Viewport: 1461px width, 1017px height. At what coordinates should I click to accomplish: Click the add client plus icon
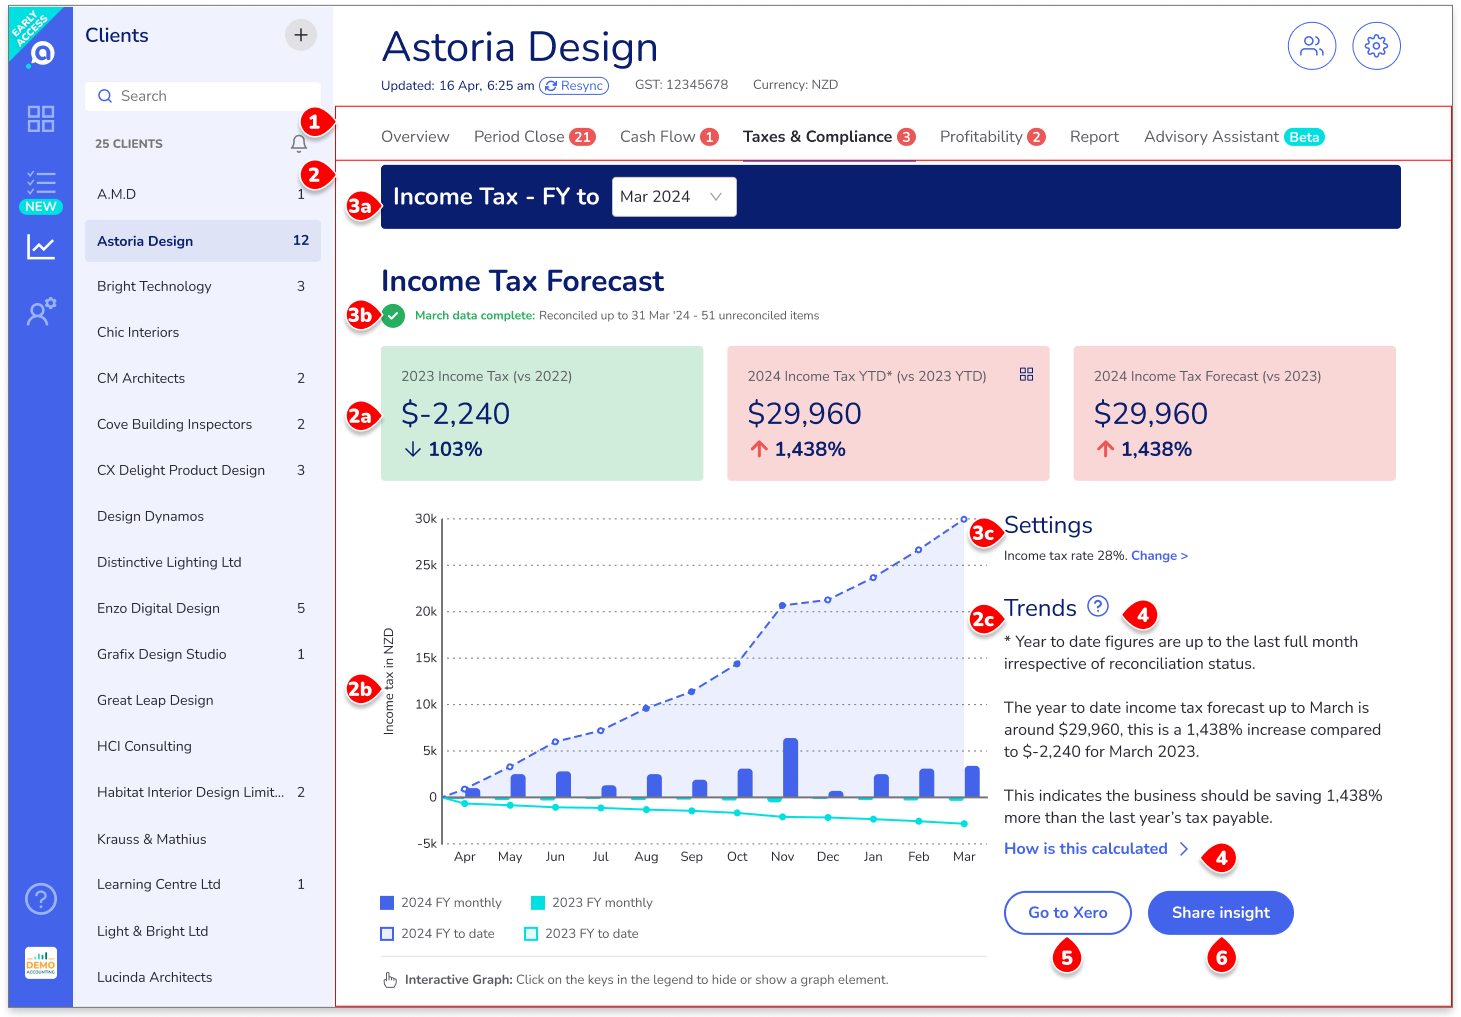coord(301,35)
